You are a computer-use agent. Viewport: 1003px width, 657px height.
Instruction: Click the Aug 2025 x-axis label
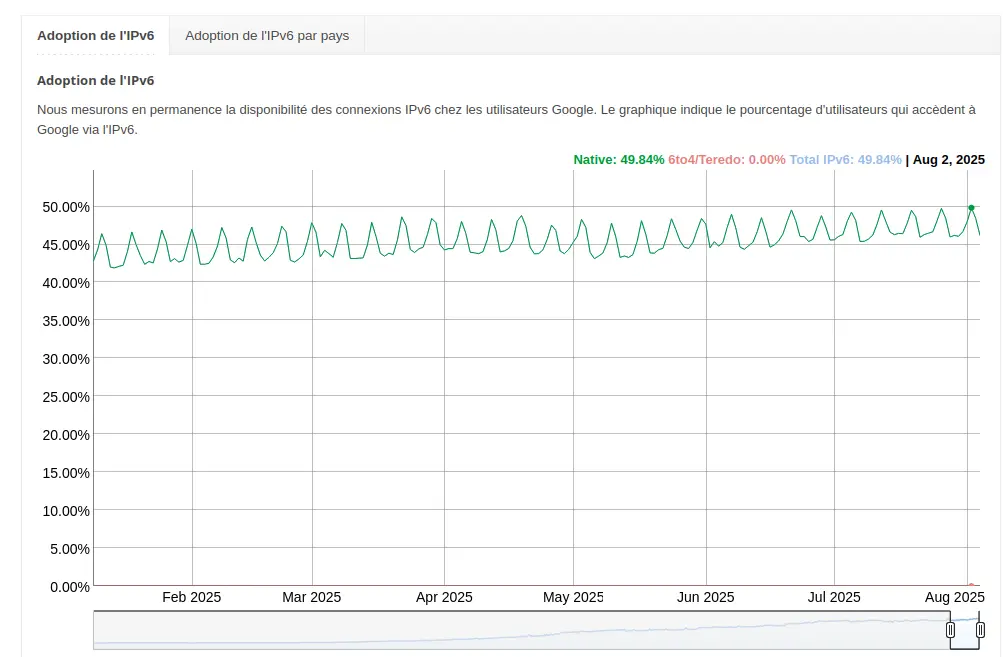coord(955,597)
